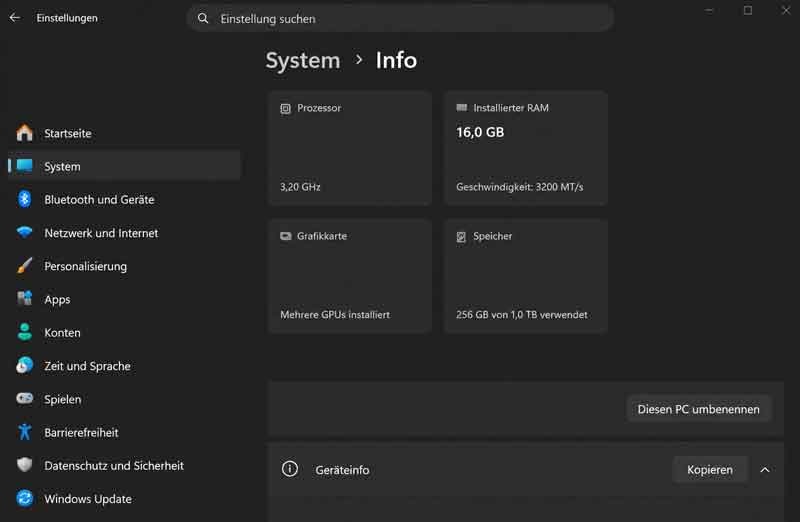Go to Personalisierung settings
800x522 pixels.
pyautogui.click(x=124, y=266)
